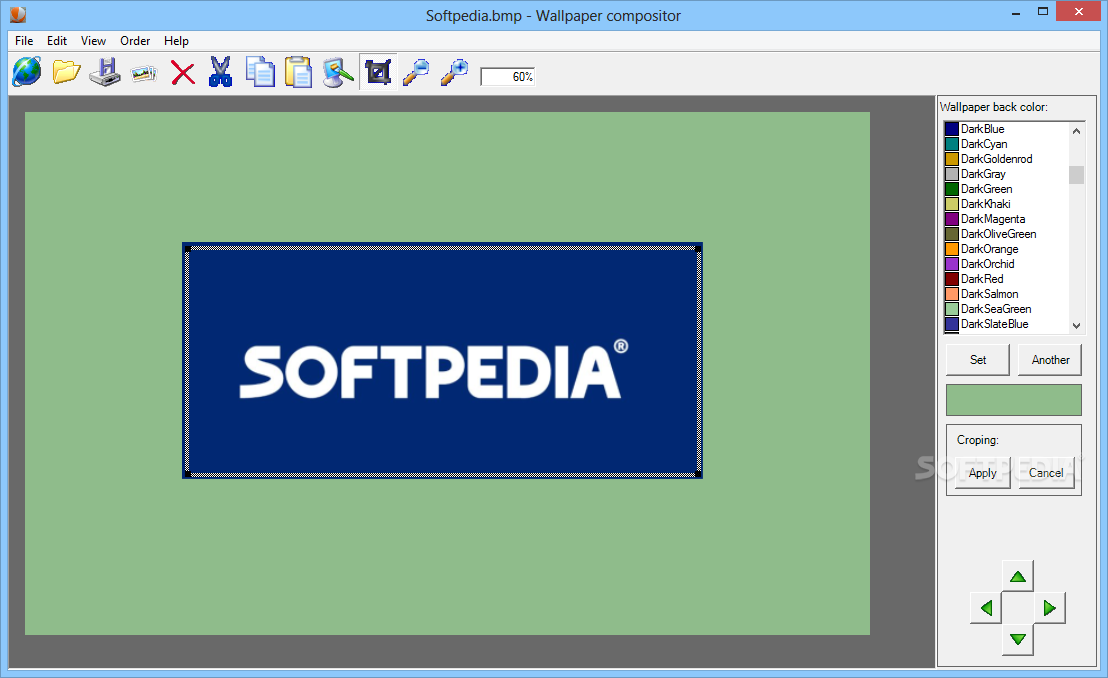Click the set as desktop wallpaper icon
This screenshot has width=1108, height=678.
[x=338, y=72]
